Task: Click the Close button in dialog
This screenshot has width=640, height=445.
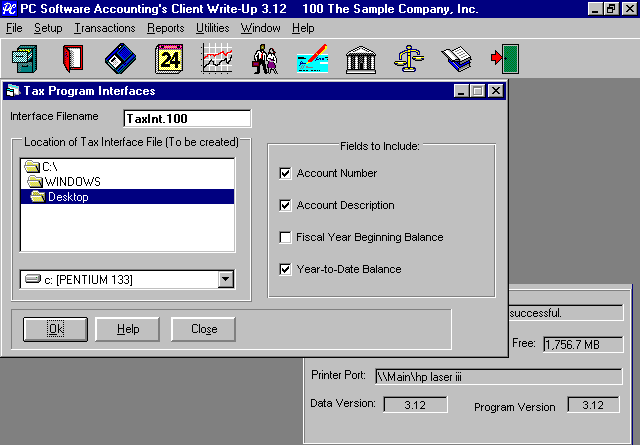Action: click(x=204, y=329)
